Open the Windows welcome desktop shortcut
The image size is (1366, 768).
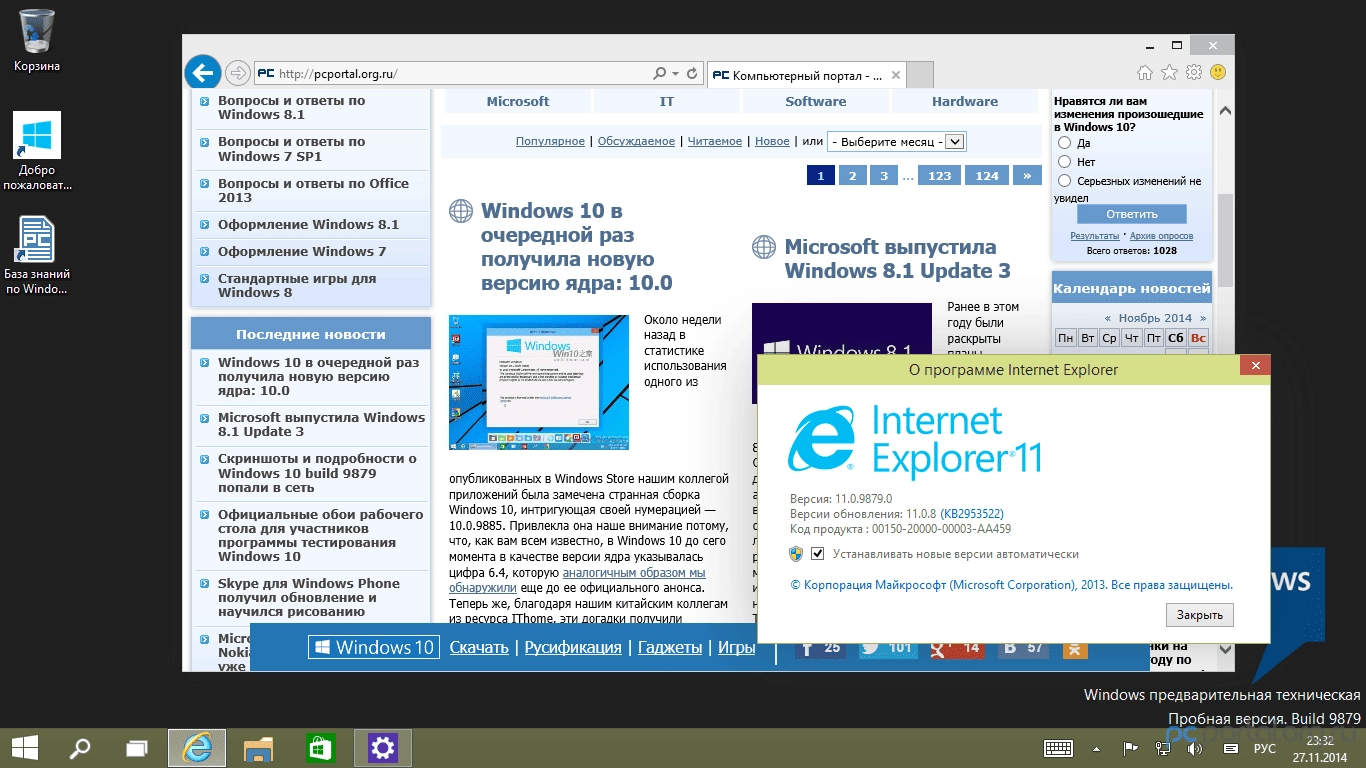pyautogui.click(x=37, y=151)
